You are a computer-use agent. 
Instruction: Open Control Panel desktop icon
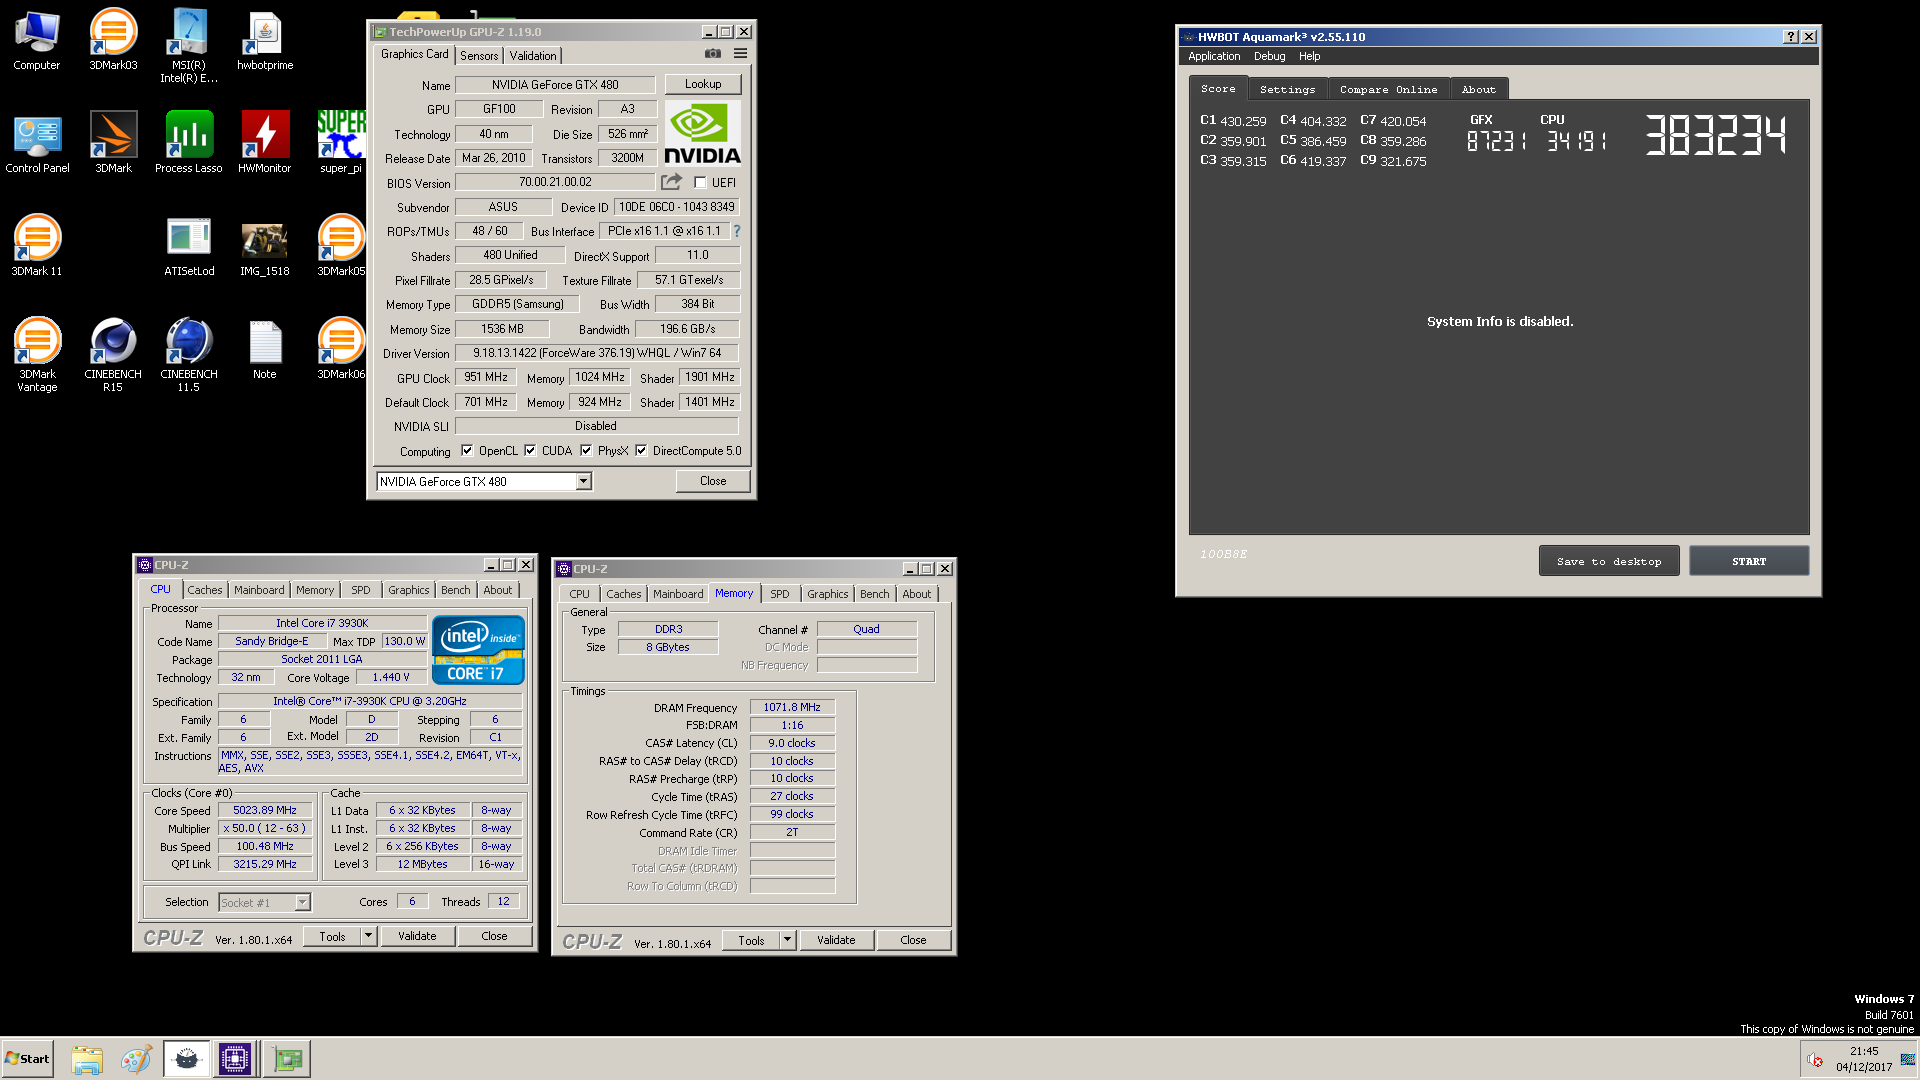[x=37, y=143]
